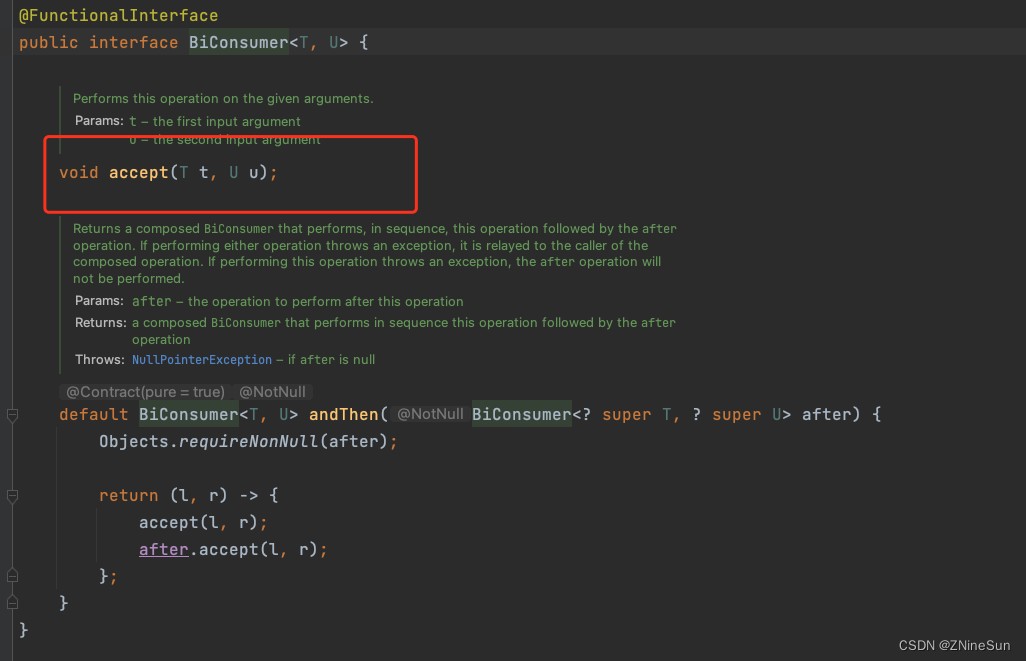Click the BiConsumer parameter type after @NotNull
Viewport: 1026px width, 661px height.
click(x=521, y=414)
